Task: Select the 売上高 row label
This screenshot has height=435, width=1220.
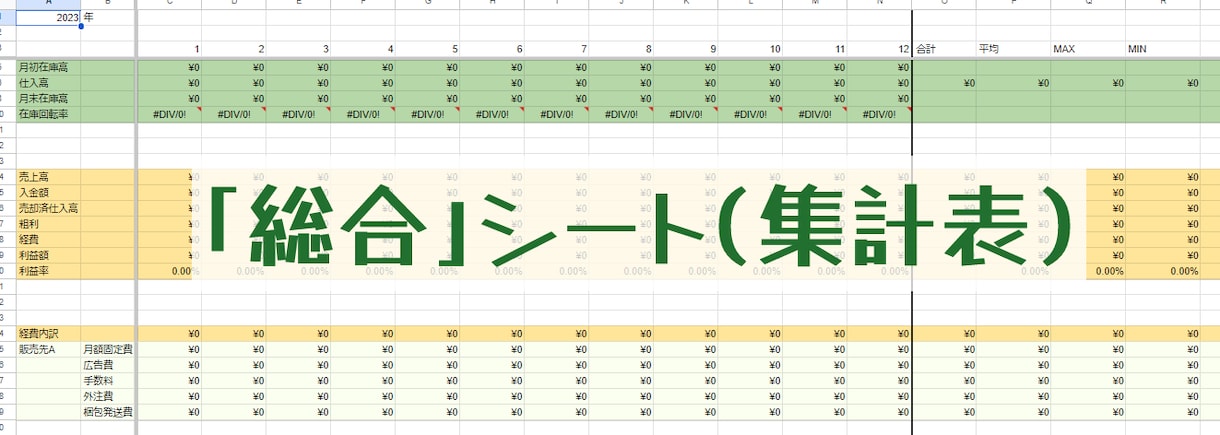Action: (x=49, y=177)
